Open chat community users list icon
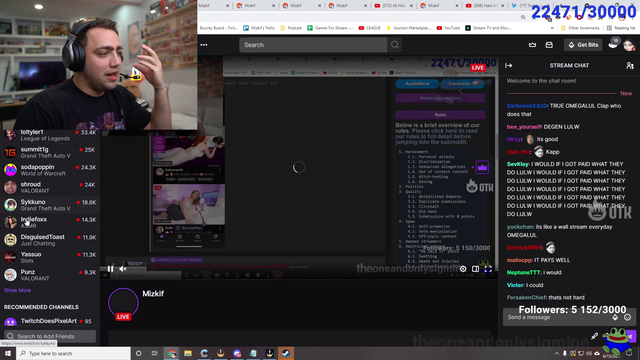This screenshot has height=360, width=640. (630, 65)
